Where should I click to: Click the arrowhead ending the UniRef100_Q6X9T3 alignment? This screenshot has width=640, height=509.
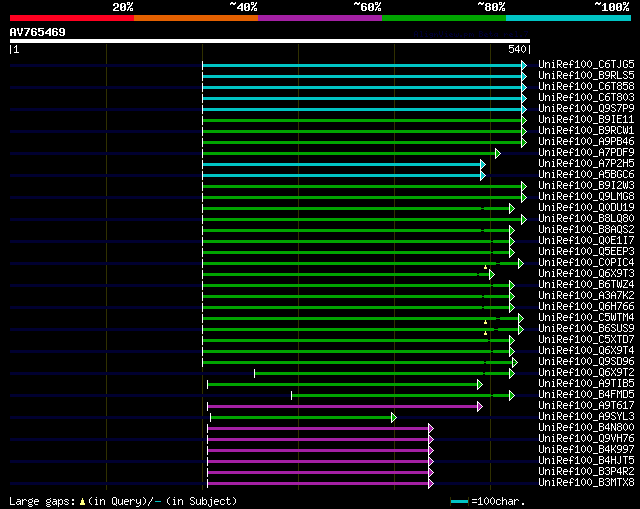(x=492, y=275)
